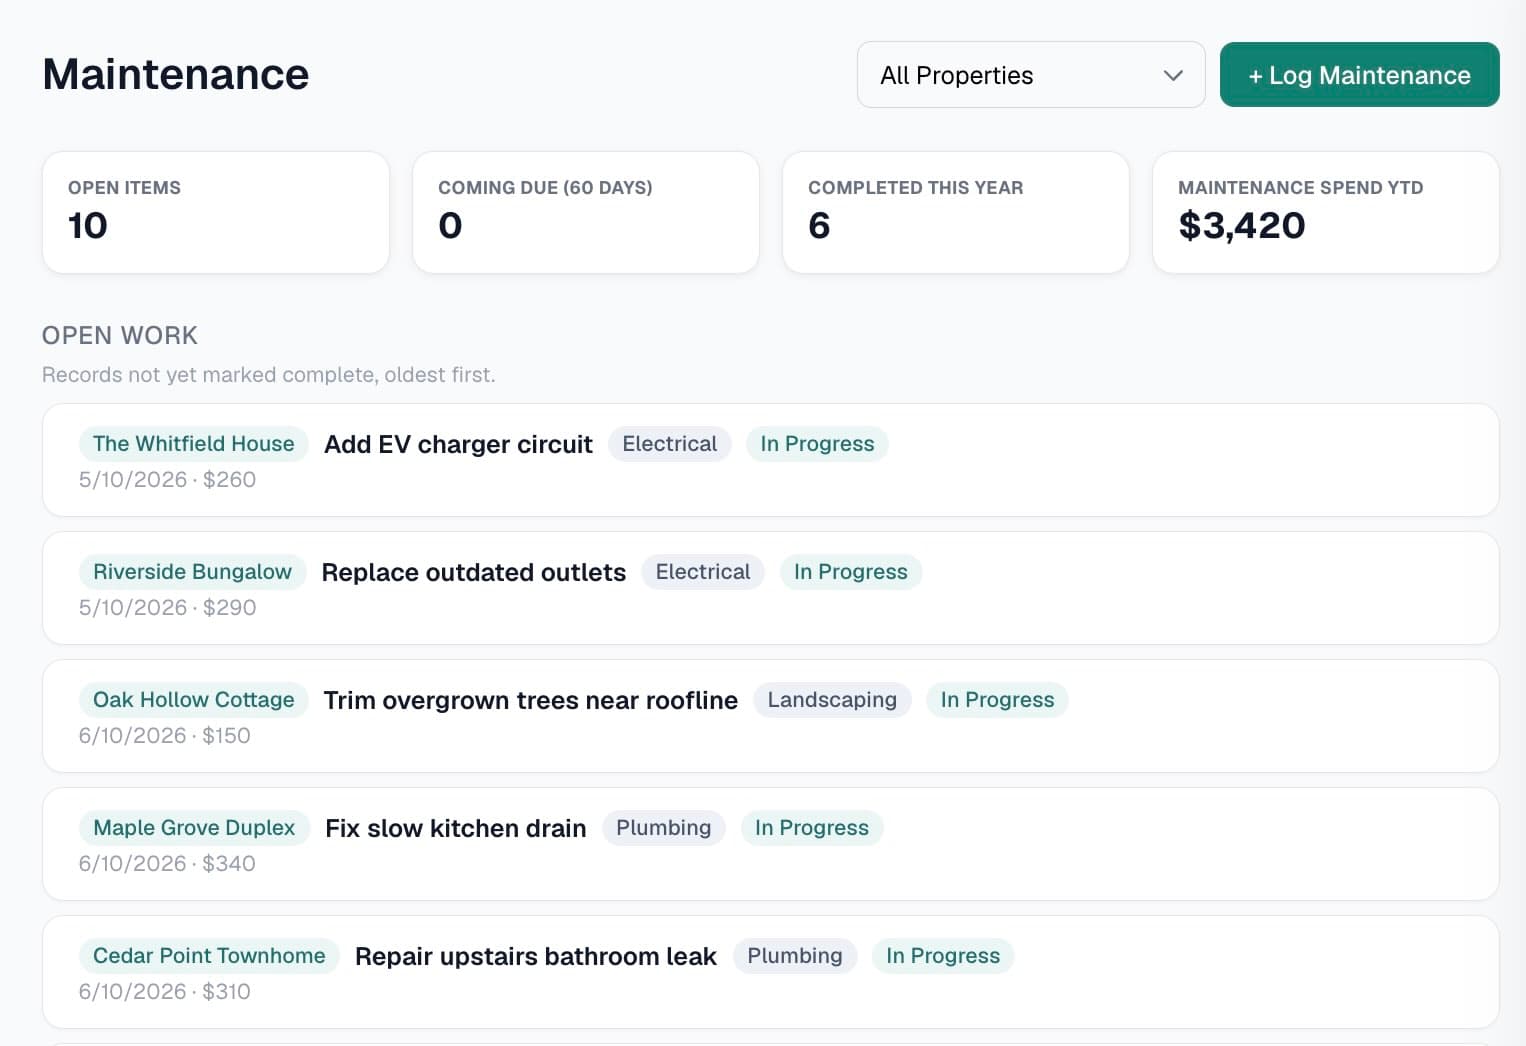Click In Progress status on Repair upstairs bathroom leak row
The height and width of the screenshot is (1046, 1526).
click(943, 956)
